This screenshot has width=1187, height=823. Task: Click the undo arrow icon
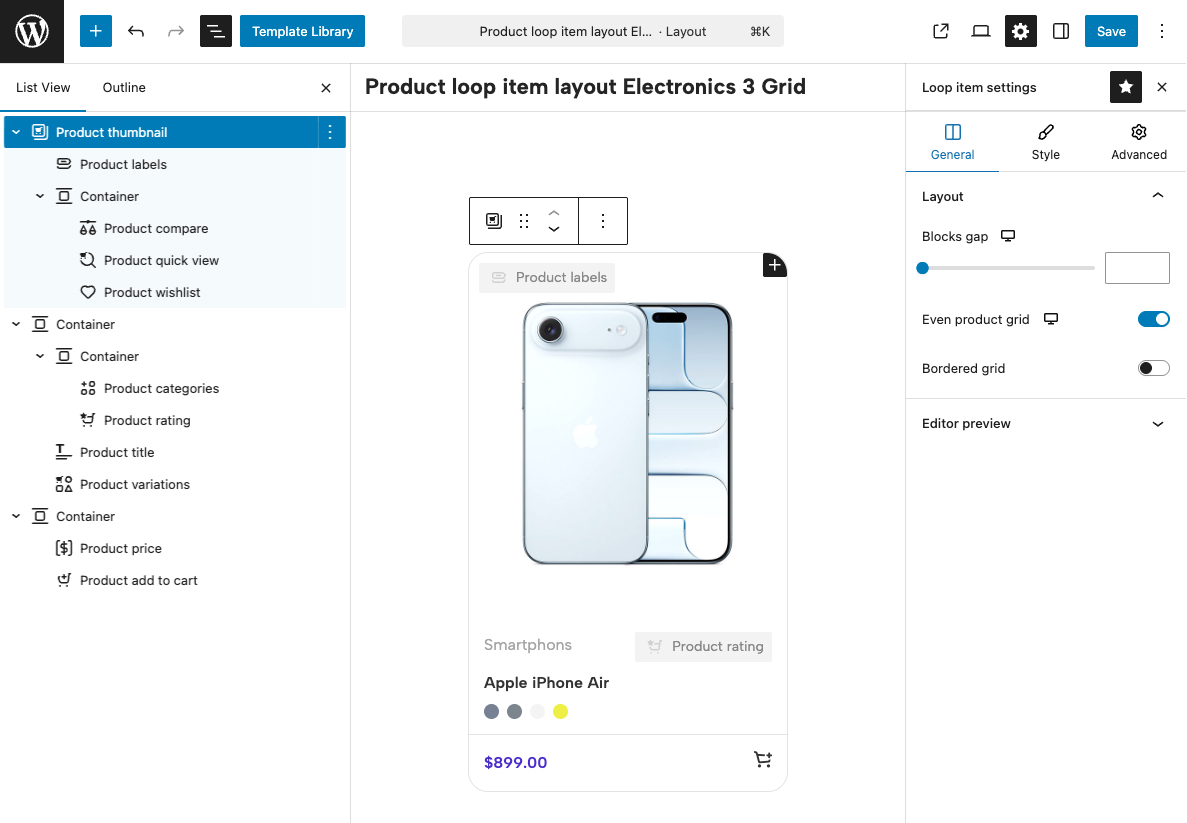click(x=136, y=31)
